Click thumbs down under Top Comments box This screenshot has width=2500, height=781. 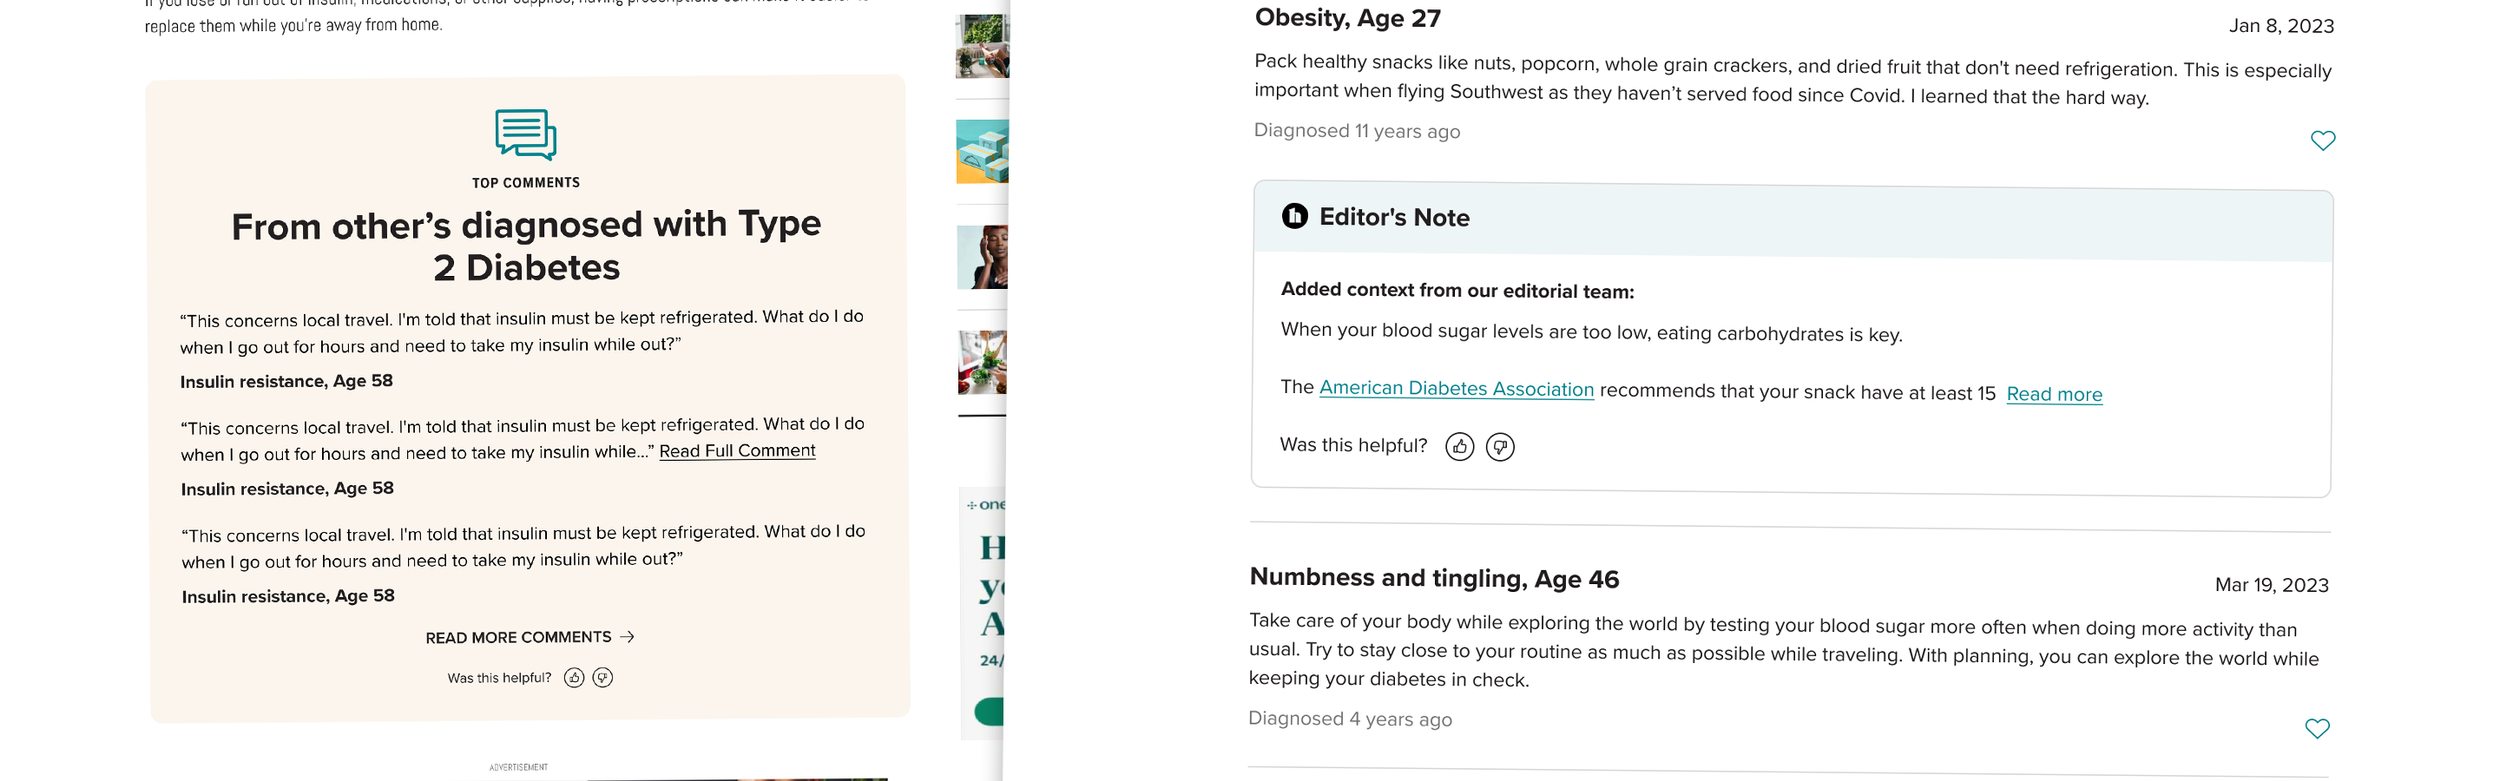coord(602,678)
